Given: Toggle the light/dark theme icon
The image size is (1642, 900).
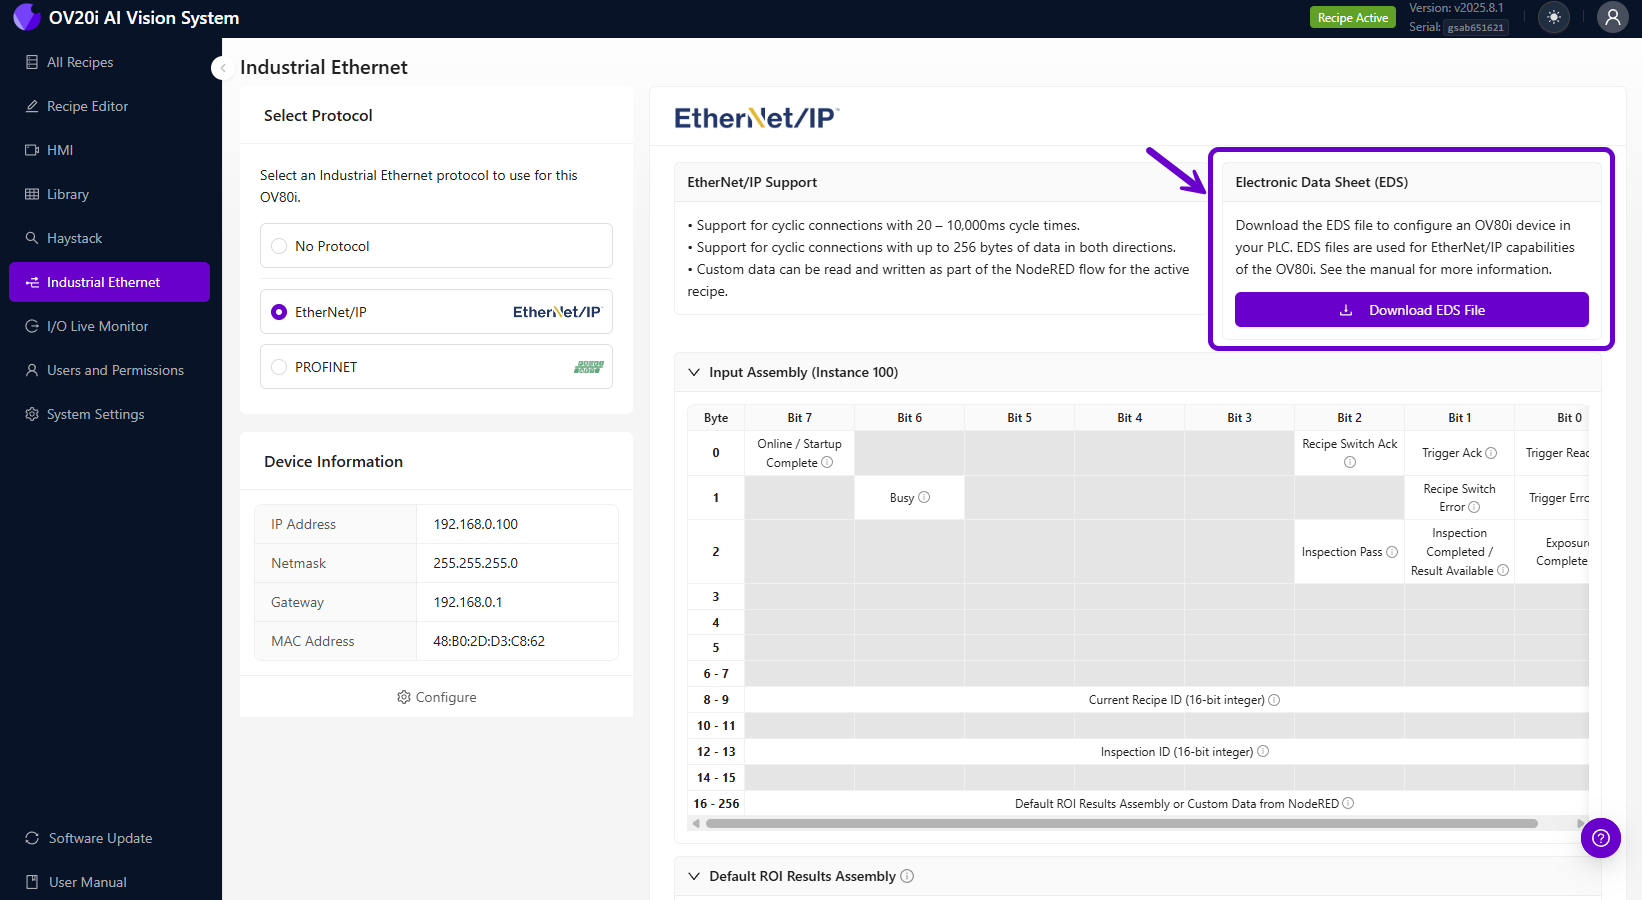Looking at the screenshot, I should point(1553,18).
